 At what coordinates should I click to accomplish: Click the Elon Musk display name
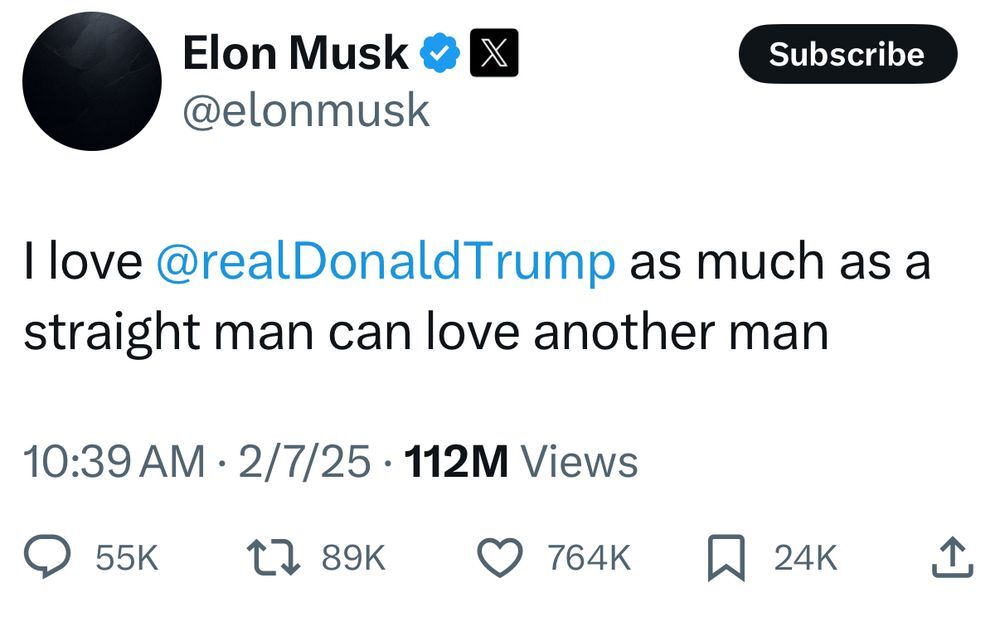pos(295,53)
